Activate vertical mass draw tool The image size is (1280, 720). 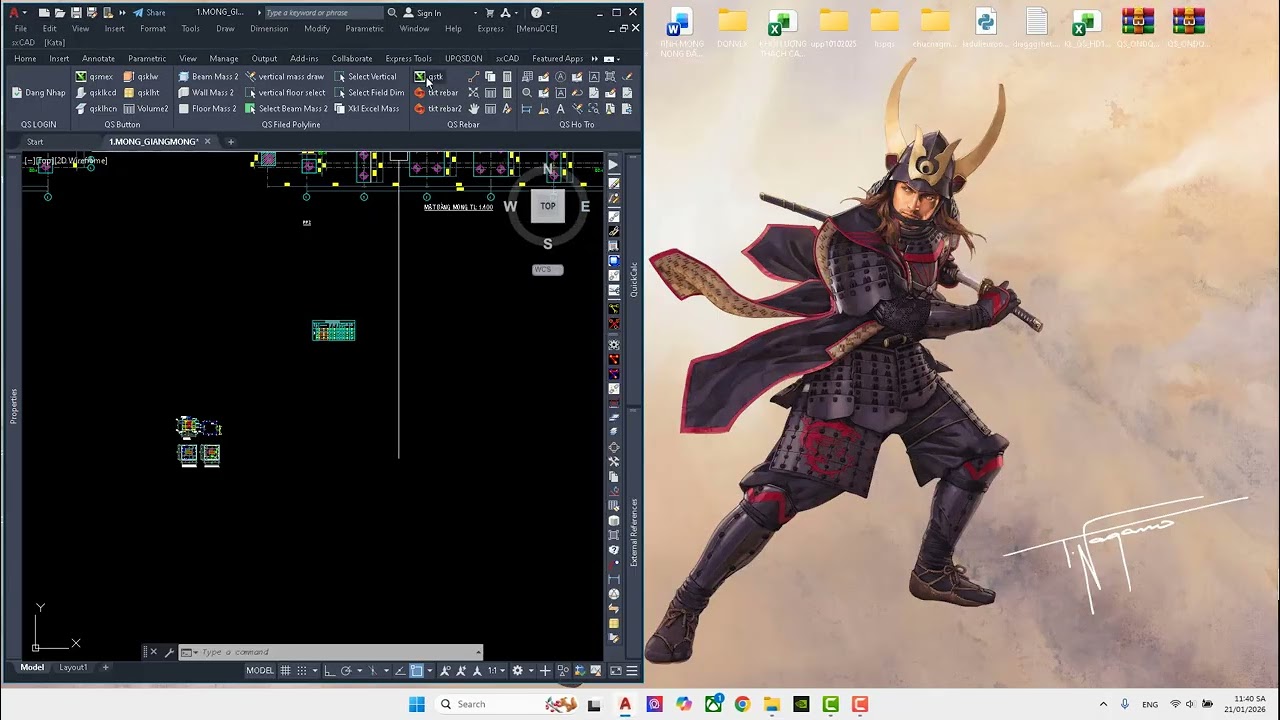(285, 77)
